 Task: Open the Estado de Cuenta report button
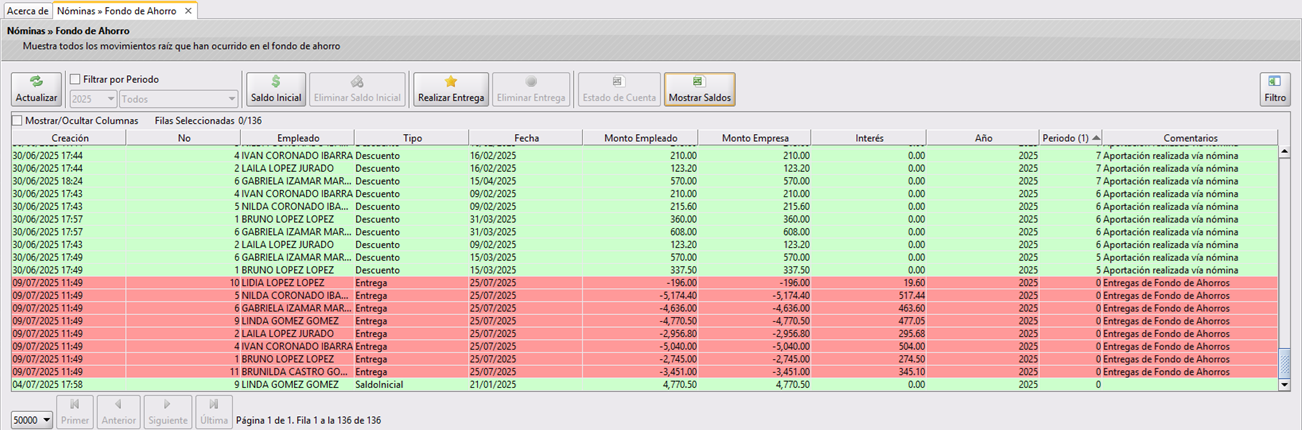click(x=618, y=89)
